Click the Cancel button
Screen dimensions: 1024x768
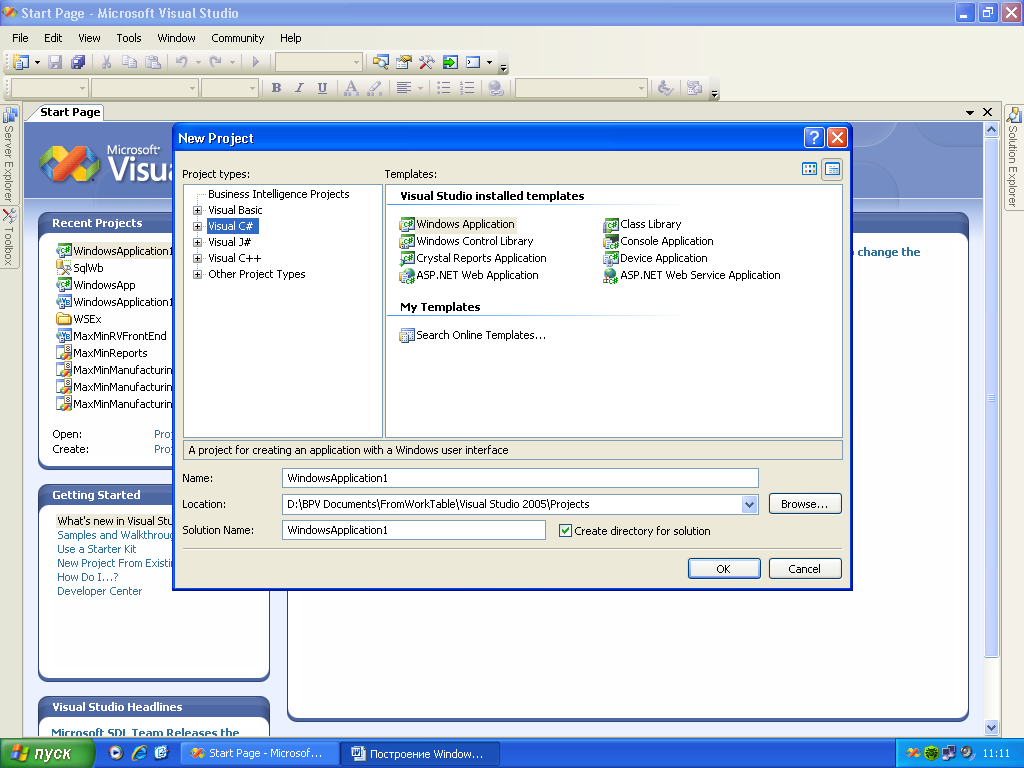tap(805, 569)
